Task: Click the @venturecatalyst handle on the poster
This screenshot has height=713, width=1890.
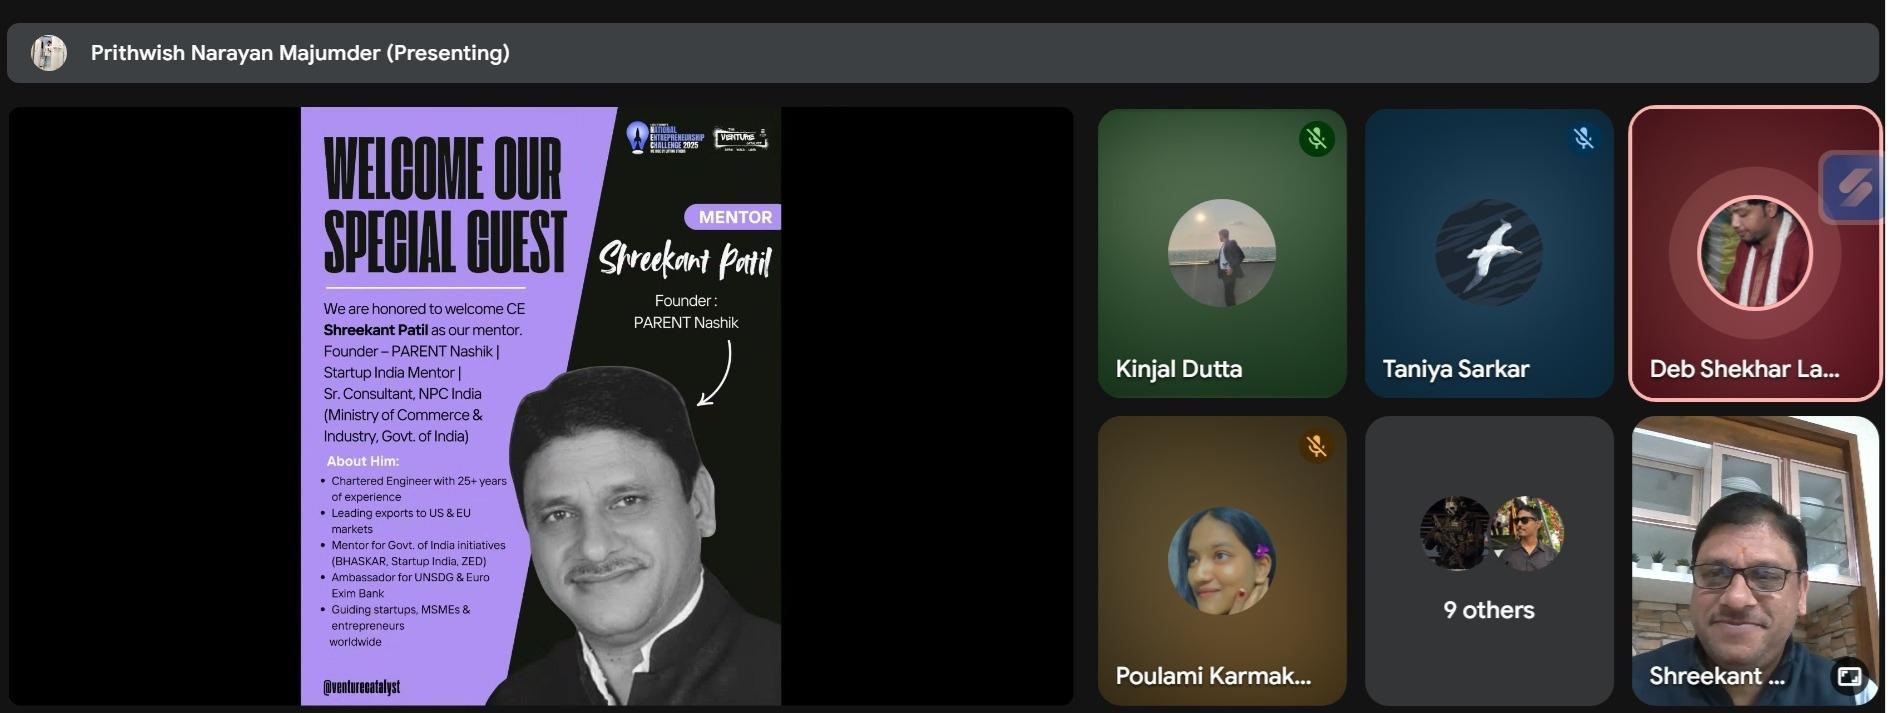Action: [x=361, y=687]
